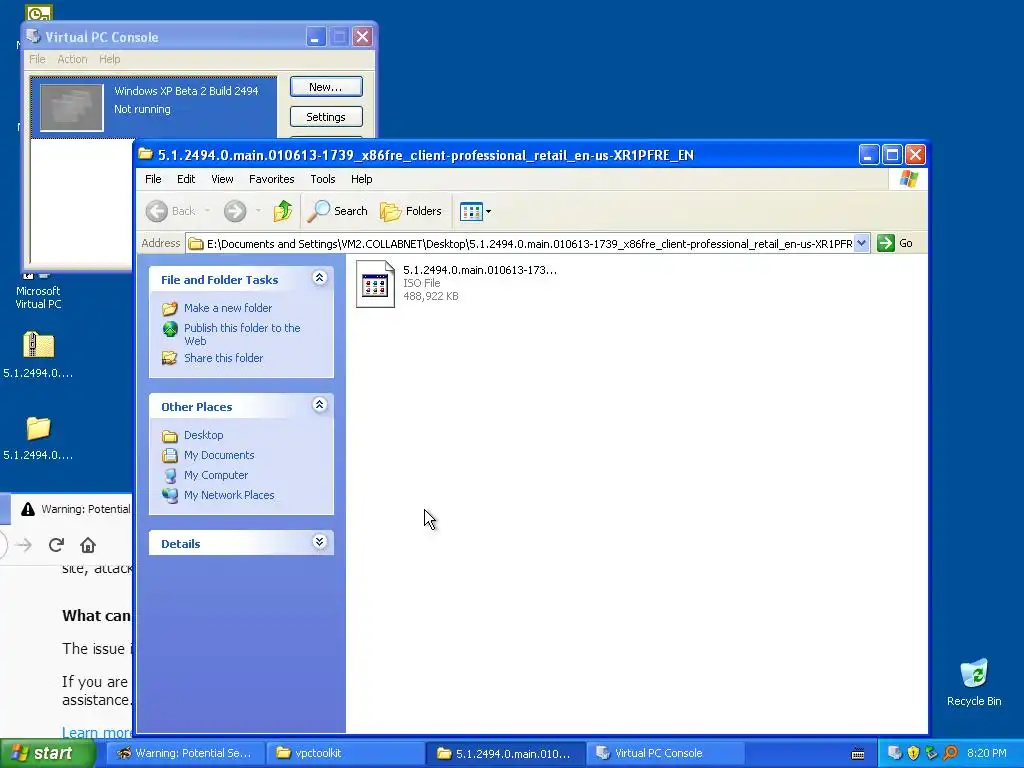Click the Learn more link in browser

(x=97, y=732)
